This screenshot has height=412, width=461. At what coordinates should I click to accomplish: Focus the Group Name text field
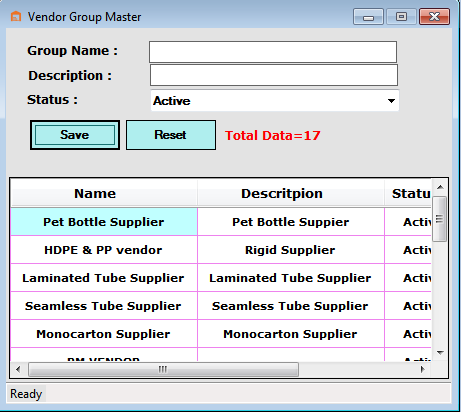[273, 52]
